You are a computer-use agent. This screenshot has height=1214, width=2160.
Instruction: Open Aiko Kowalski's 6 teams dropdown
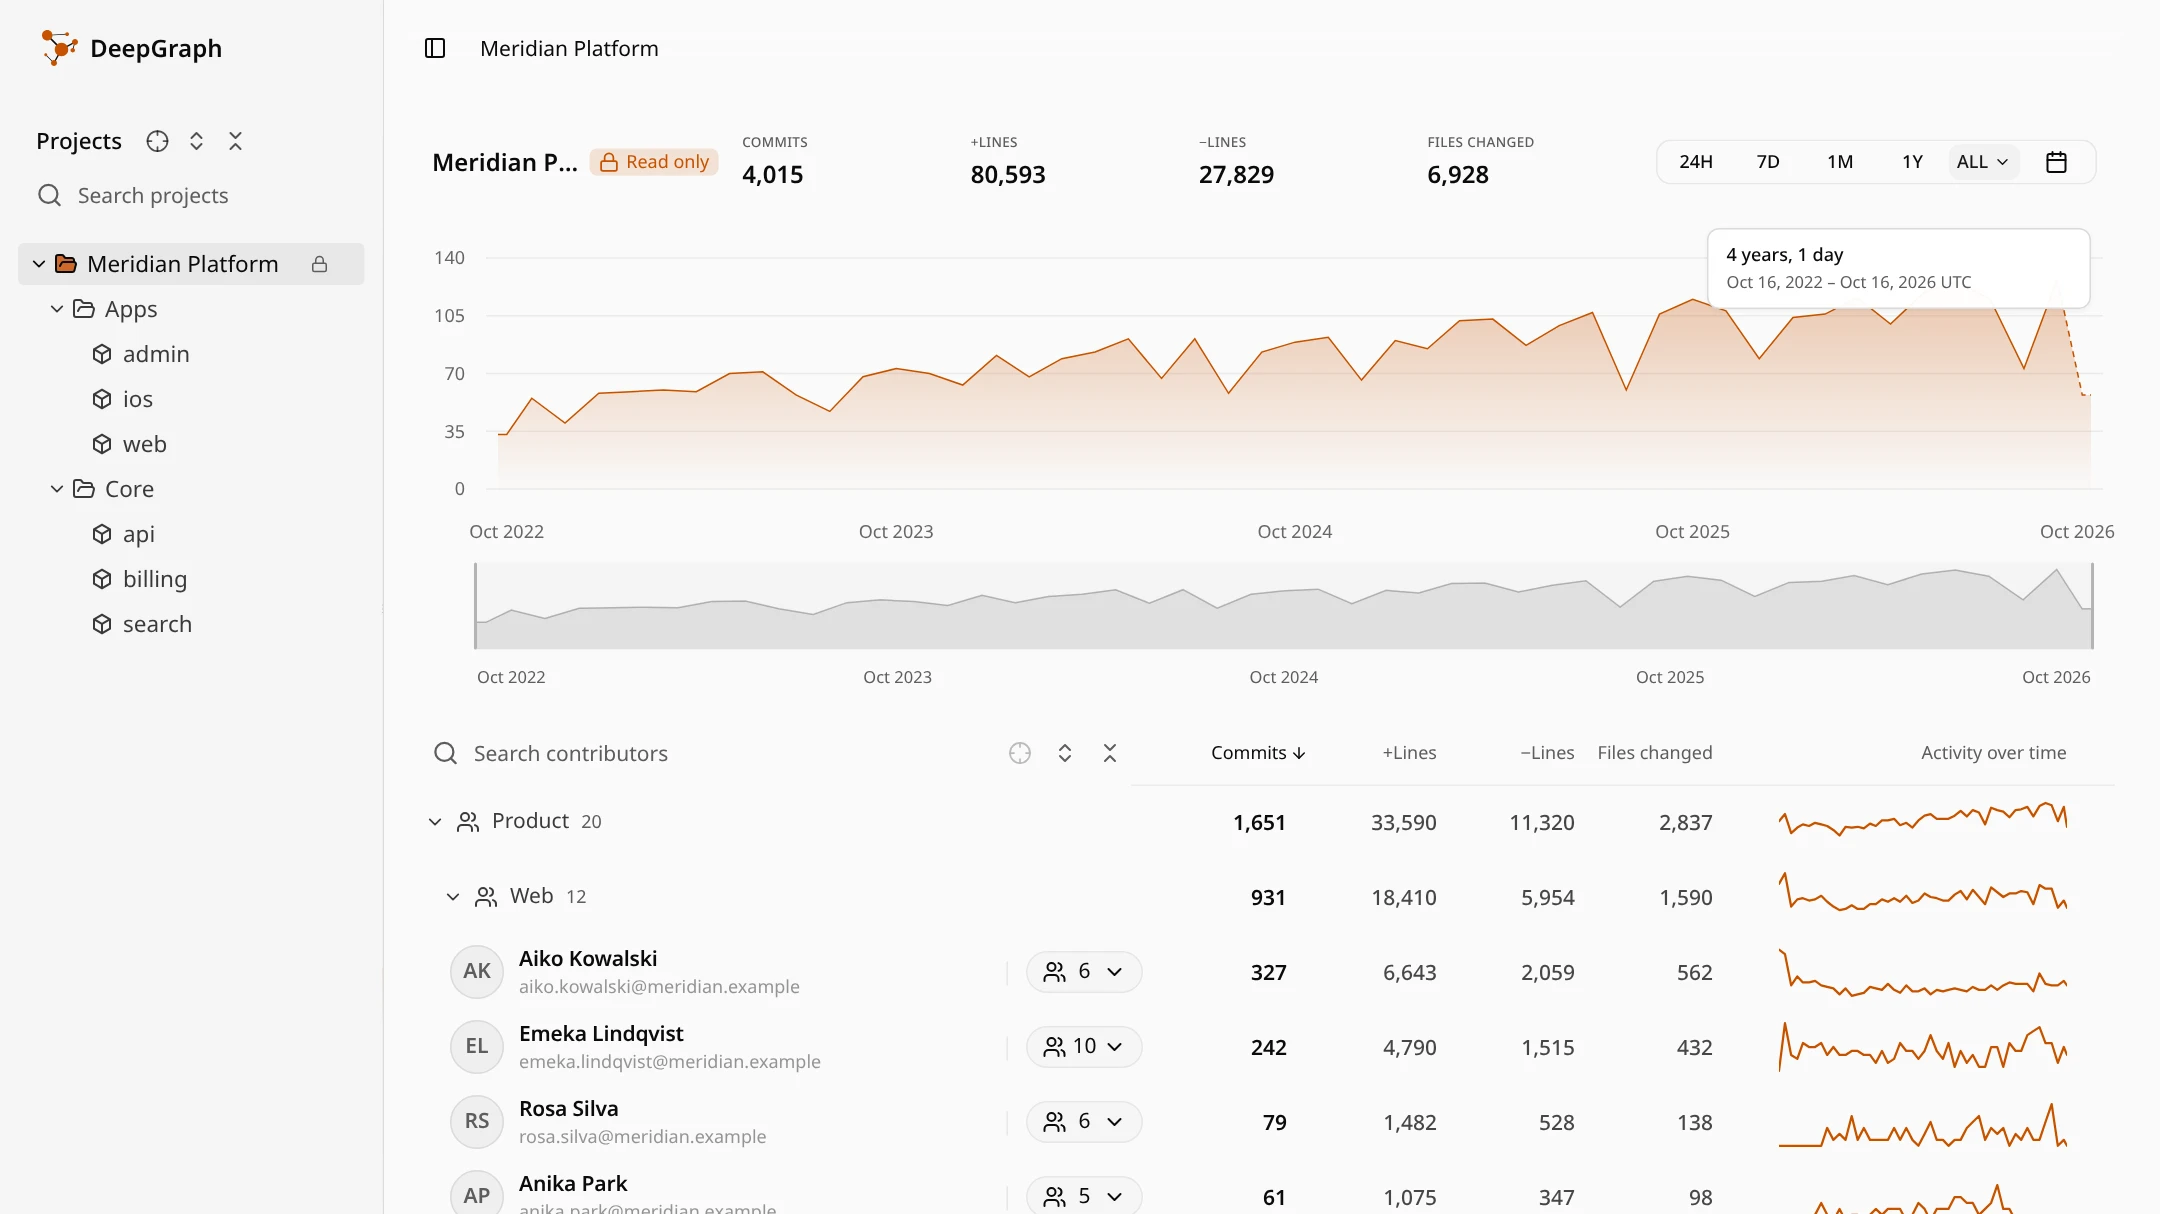[x=1084, y=972]
